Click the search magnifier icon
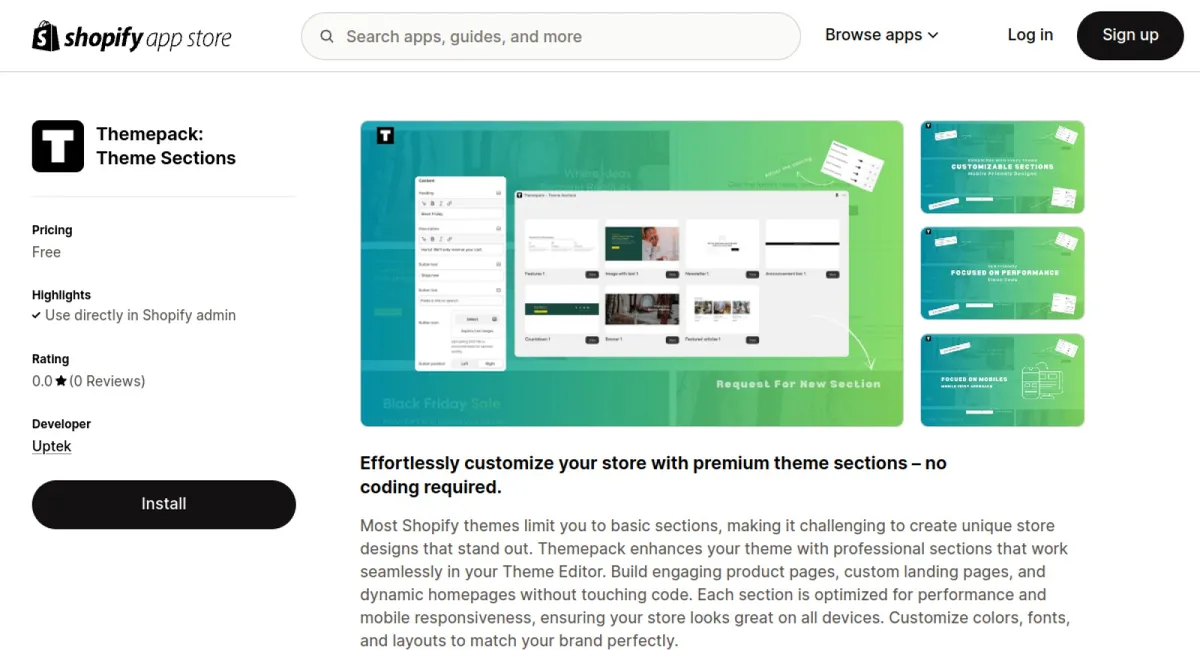1200x650 pixels. pos(327,36)
